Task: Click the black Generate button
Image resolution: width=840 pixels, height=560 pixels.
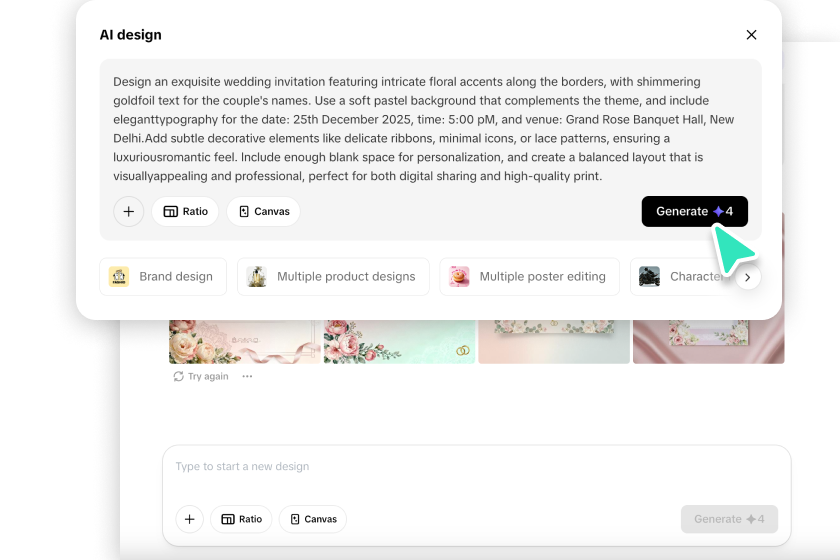Action: click(x=694, y=211)
